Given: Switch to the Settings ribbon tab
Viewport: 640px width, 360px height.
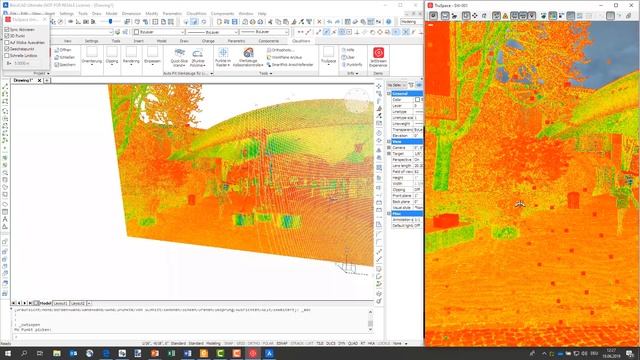Looking at the screenshot, I should (x=91, y=41).
